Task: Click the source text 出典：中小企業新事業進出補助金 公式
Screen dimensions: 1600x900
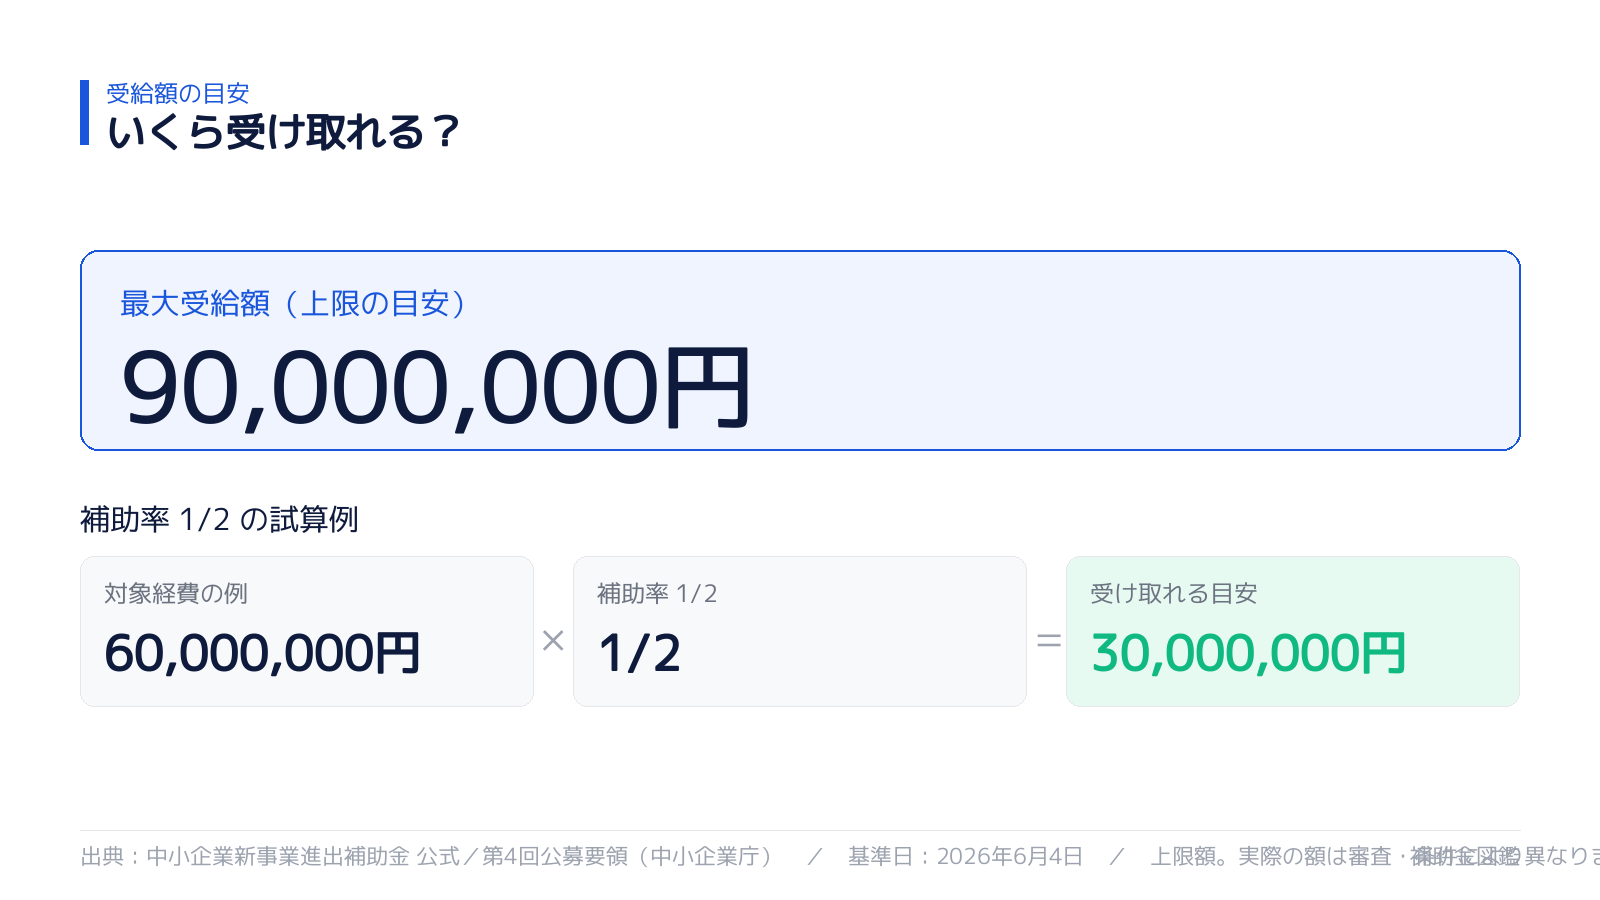Action: pyautogui.click(x=270, y=856)
